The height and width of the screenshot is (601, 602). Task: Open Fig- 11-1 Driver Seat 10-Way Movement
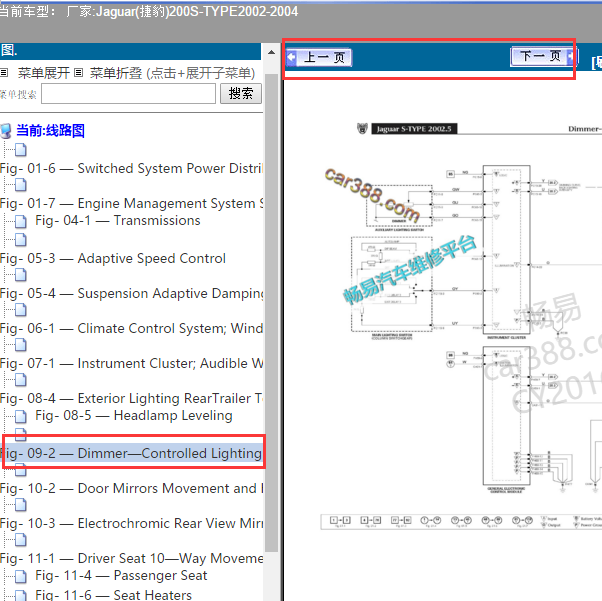coord(131,558)
